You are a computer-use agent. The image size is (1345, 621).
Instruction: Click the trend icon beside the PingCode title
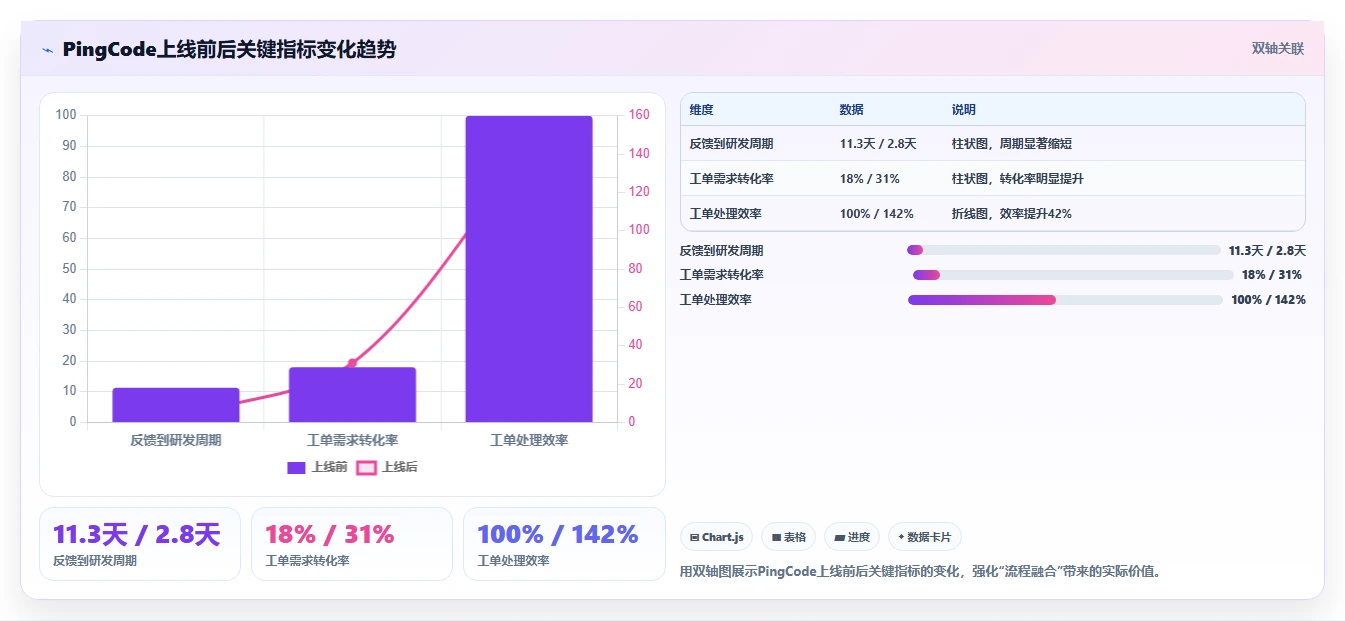pyautogui.click(x=47, y=50)
